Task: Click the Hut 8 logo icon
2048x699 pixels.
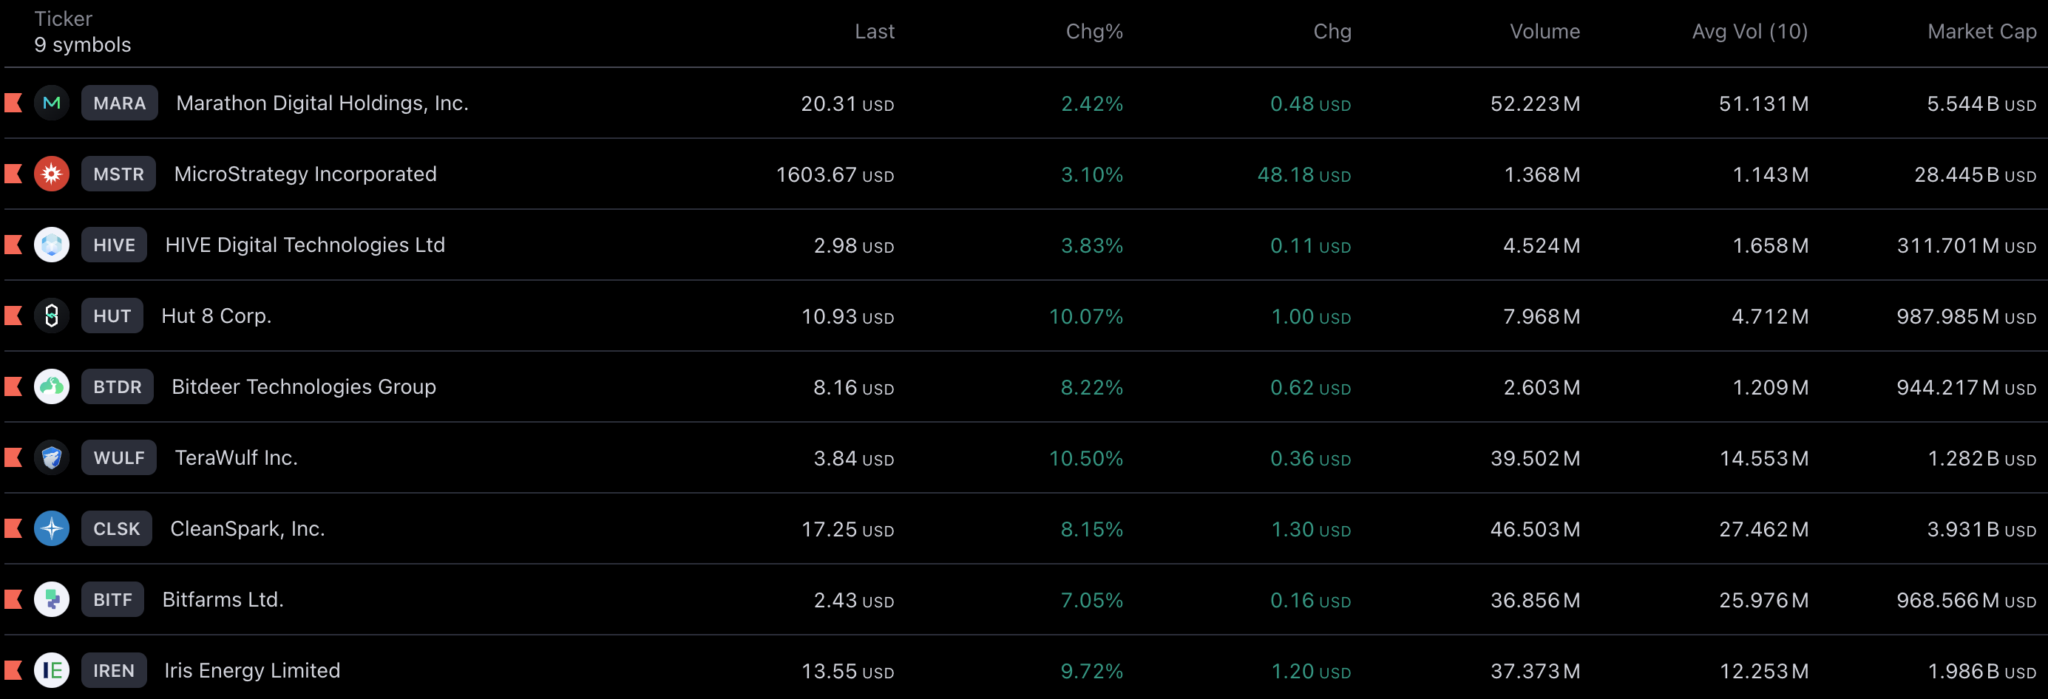Action: (x=52, y=316)
